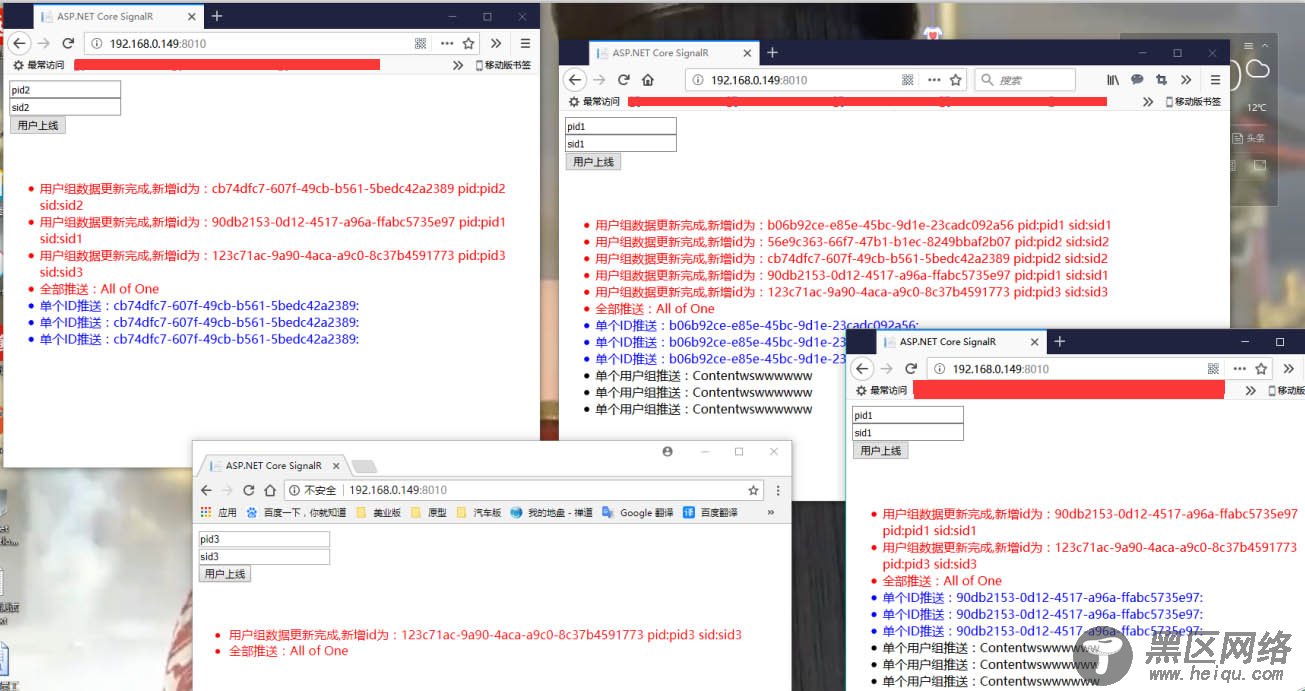
Task: Open 我的地盘 - 禅道 bookmark in Chrome
Action: click(x=552, y=512)
